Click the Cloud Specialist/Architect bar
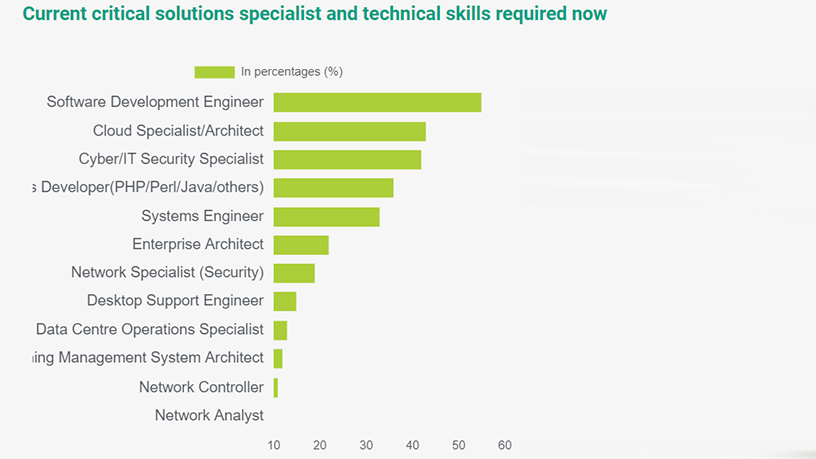The width and height of the screenshot is (816, 459). 349,131
